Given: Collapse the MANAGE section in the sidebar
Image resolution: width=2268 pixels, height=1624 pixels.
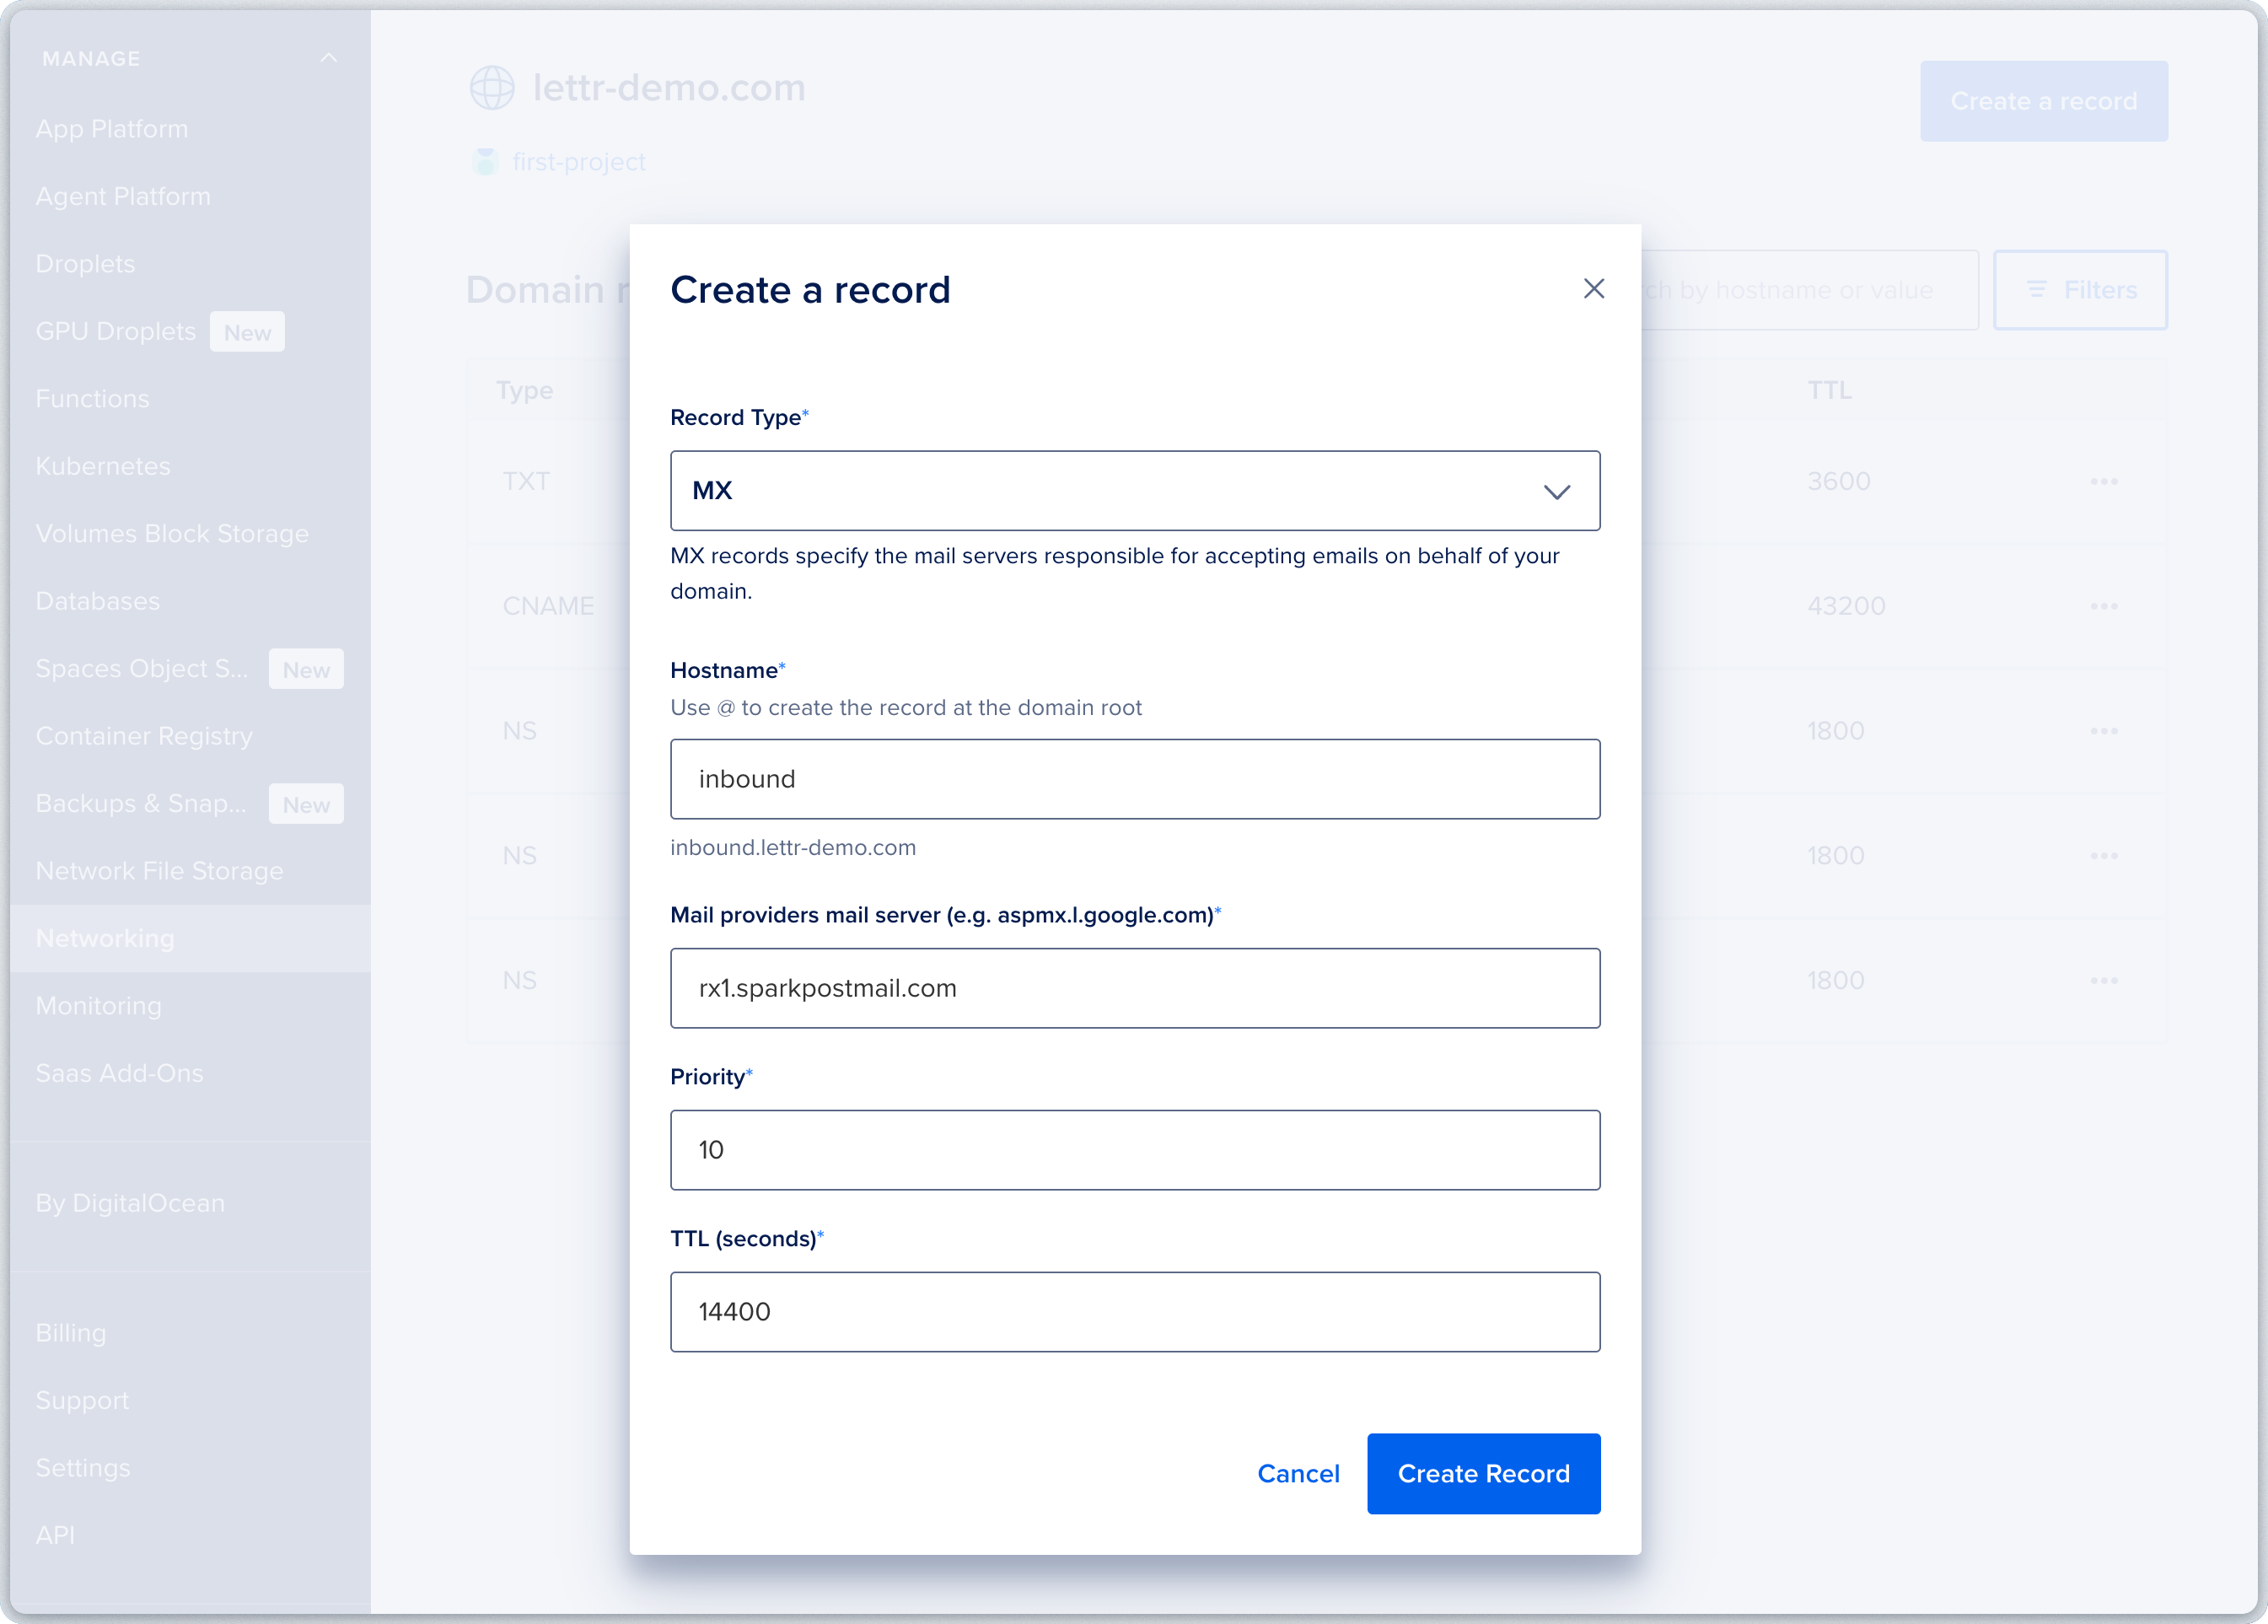Looking at the screenshot, I should pyautogui.click(x=329, y=57).
